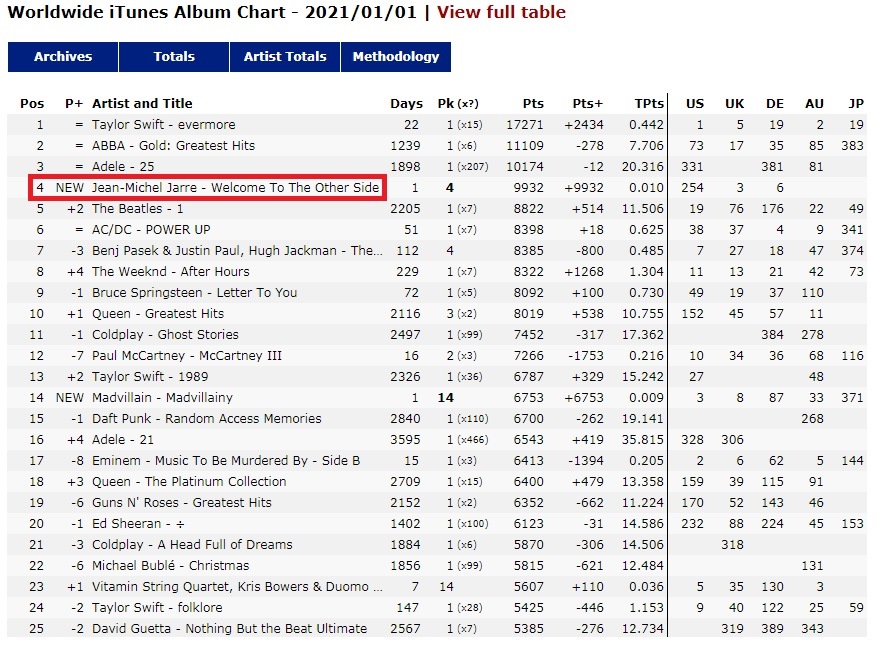Click the Pts column header

(533, 103)
